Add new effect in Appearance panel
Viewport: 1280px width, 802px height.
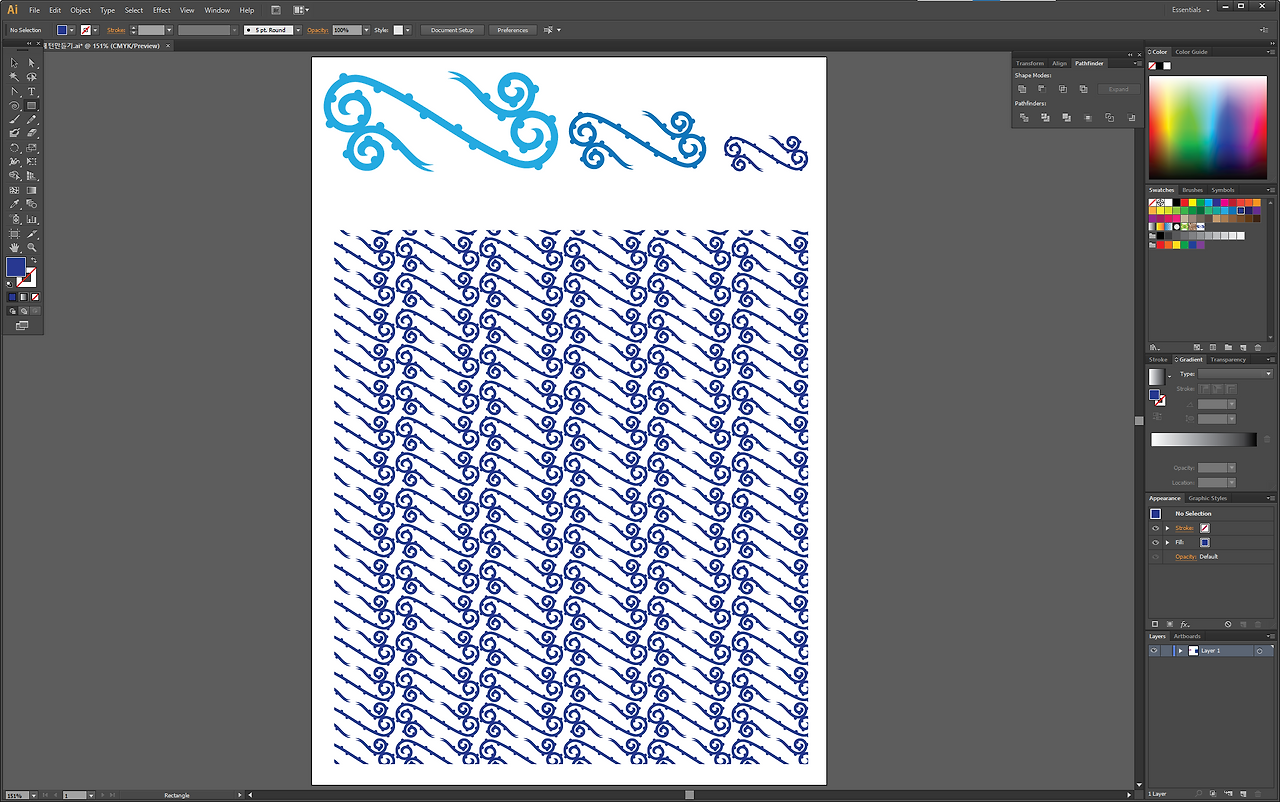[1185, 624]
